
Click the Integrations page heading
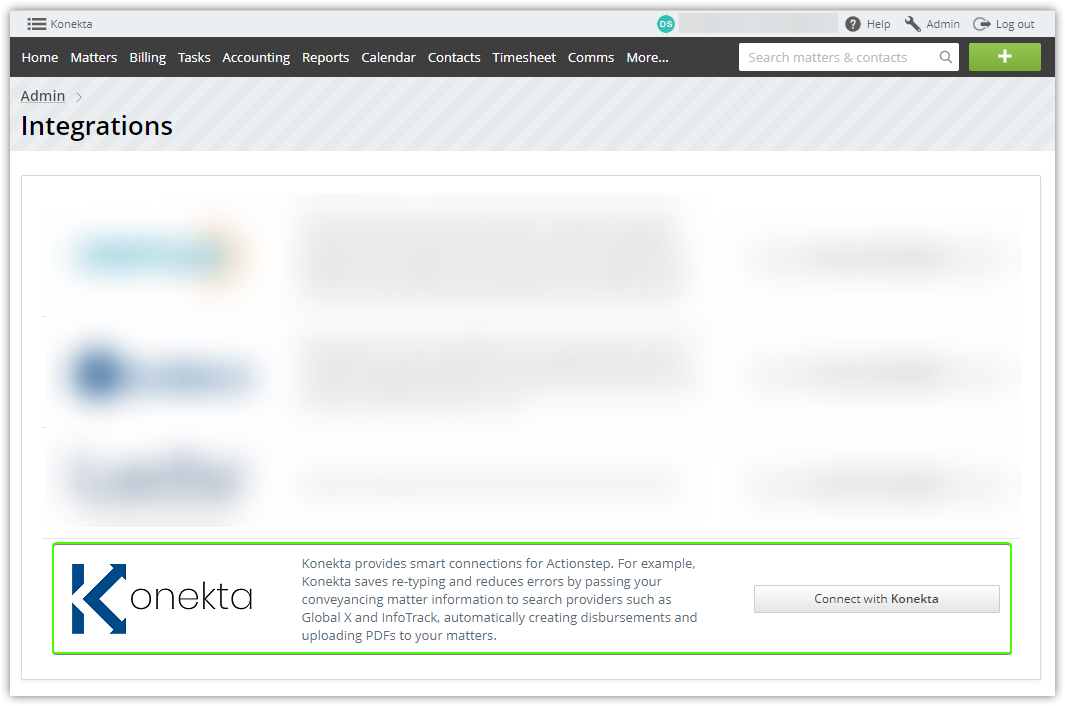click(97, 126)
